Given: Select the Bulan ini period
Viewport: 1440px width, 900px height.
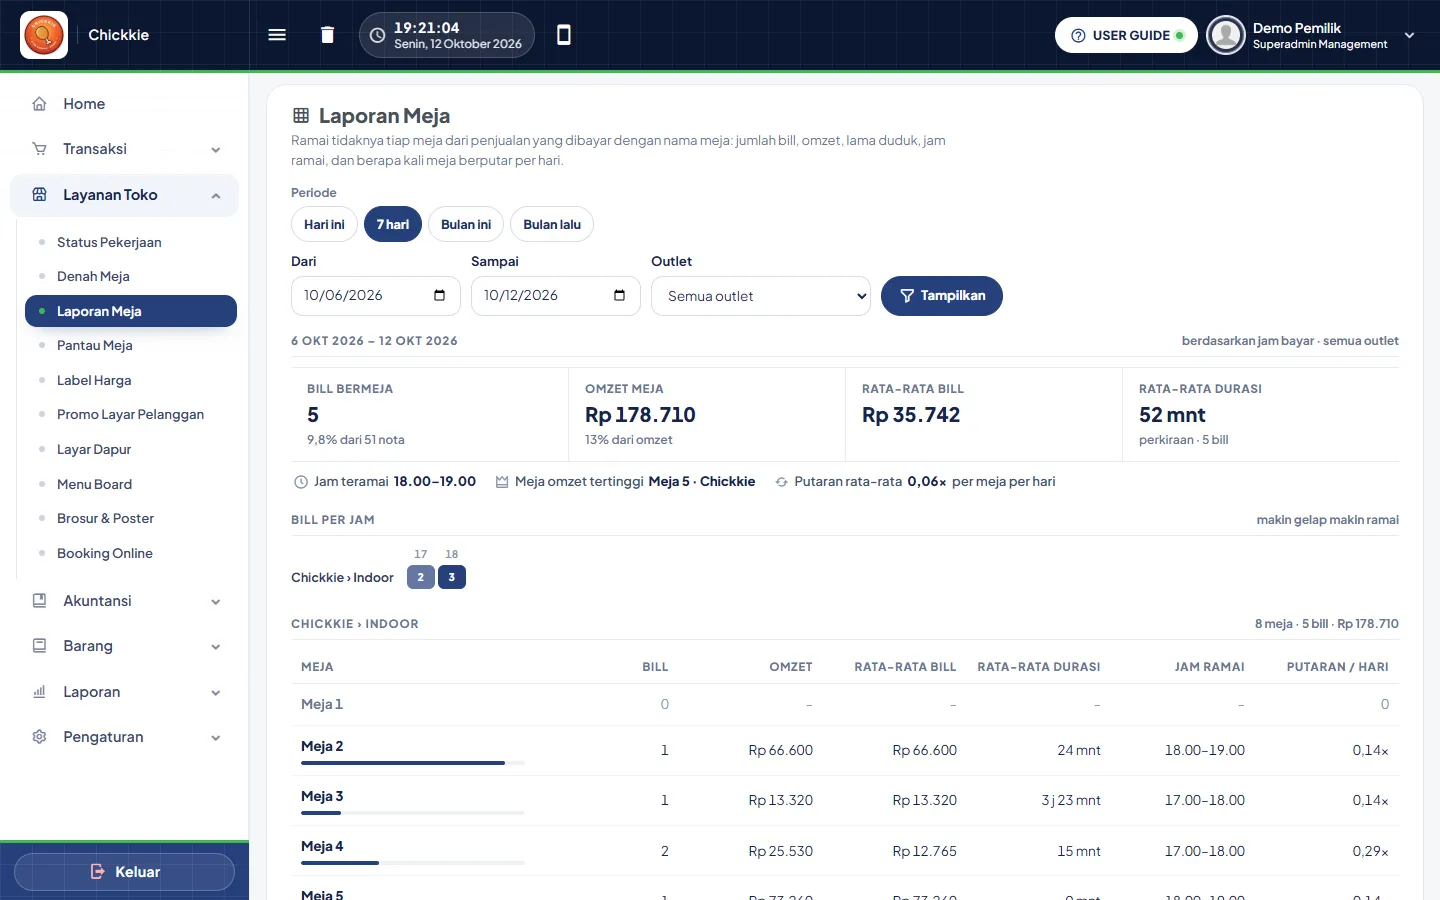Looking at the screenshot, I should 466,224.
